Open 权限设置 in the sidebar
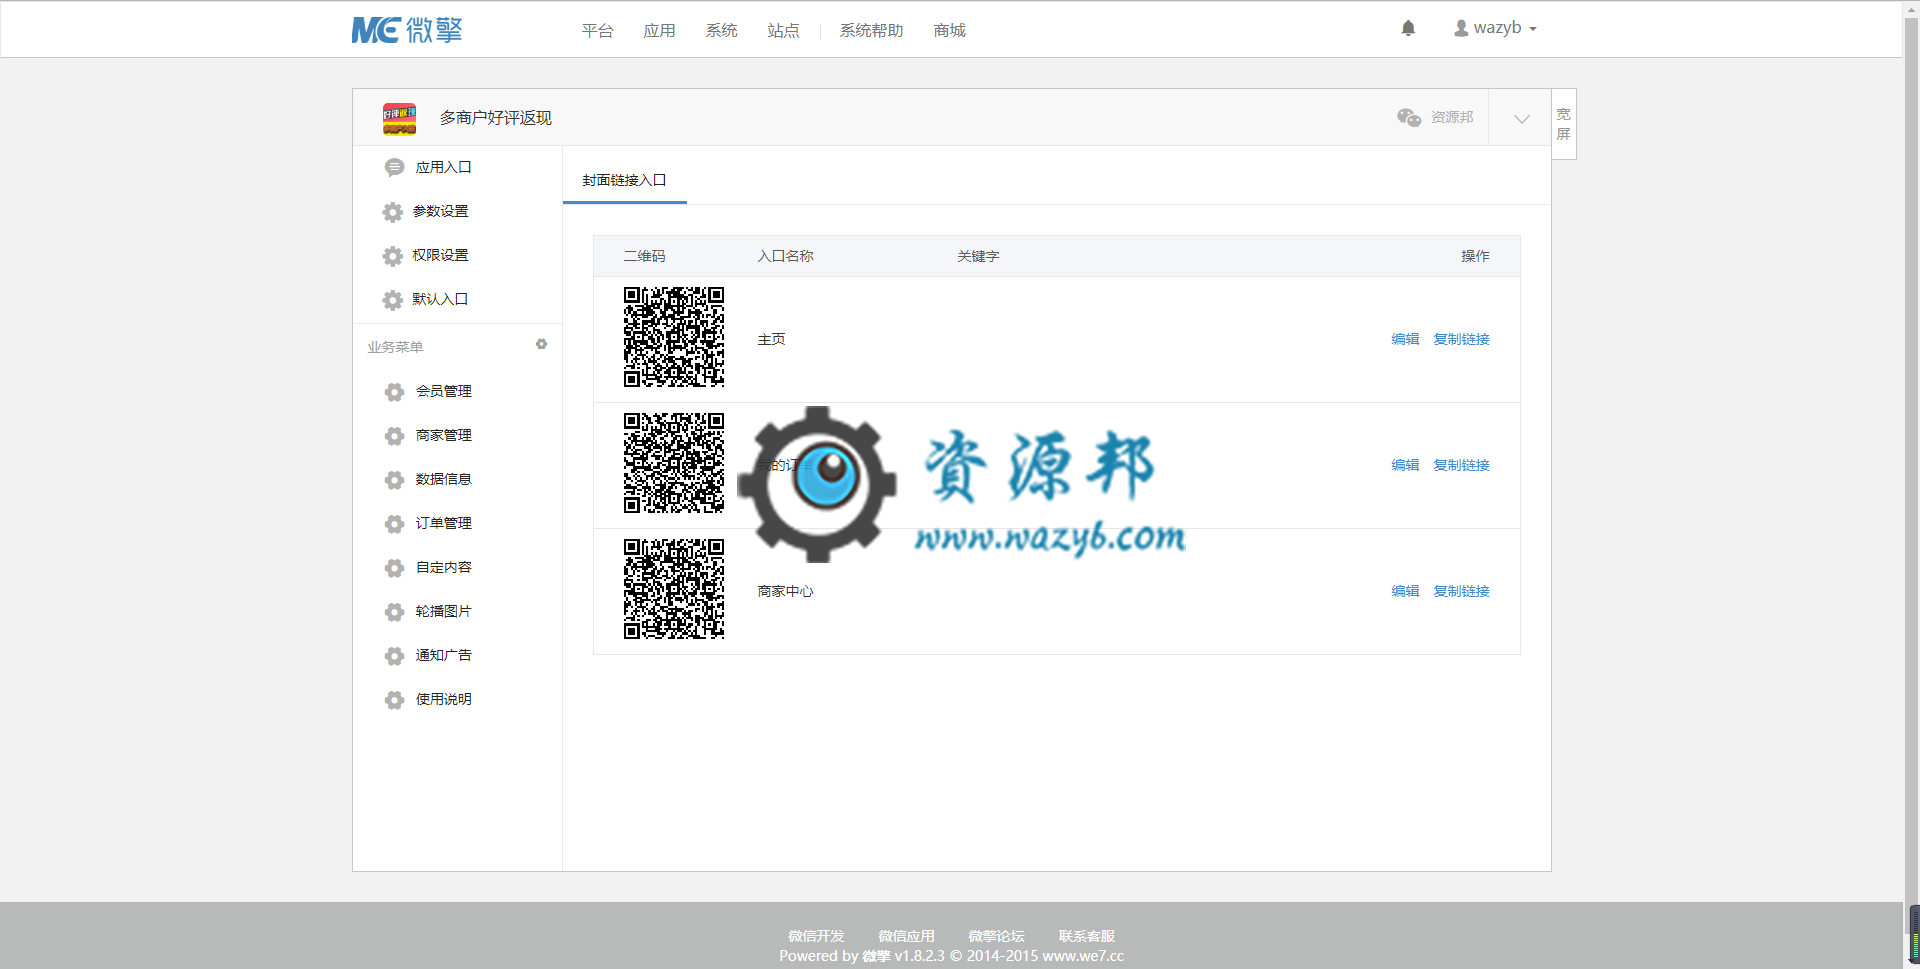1920x969 pixels. click(x=441, y=256)
